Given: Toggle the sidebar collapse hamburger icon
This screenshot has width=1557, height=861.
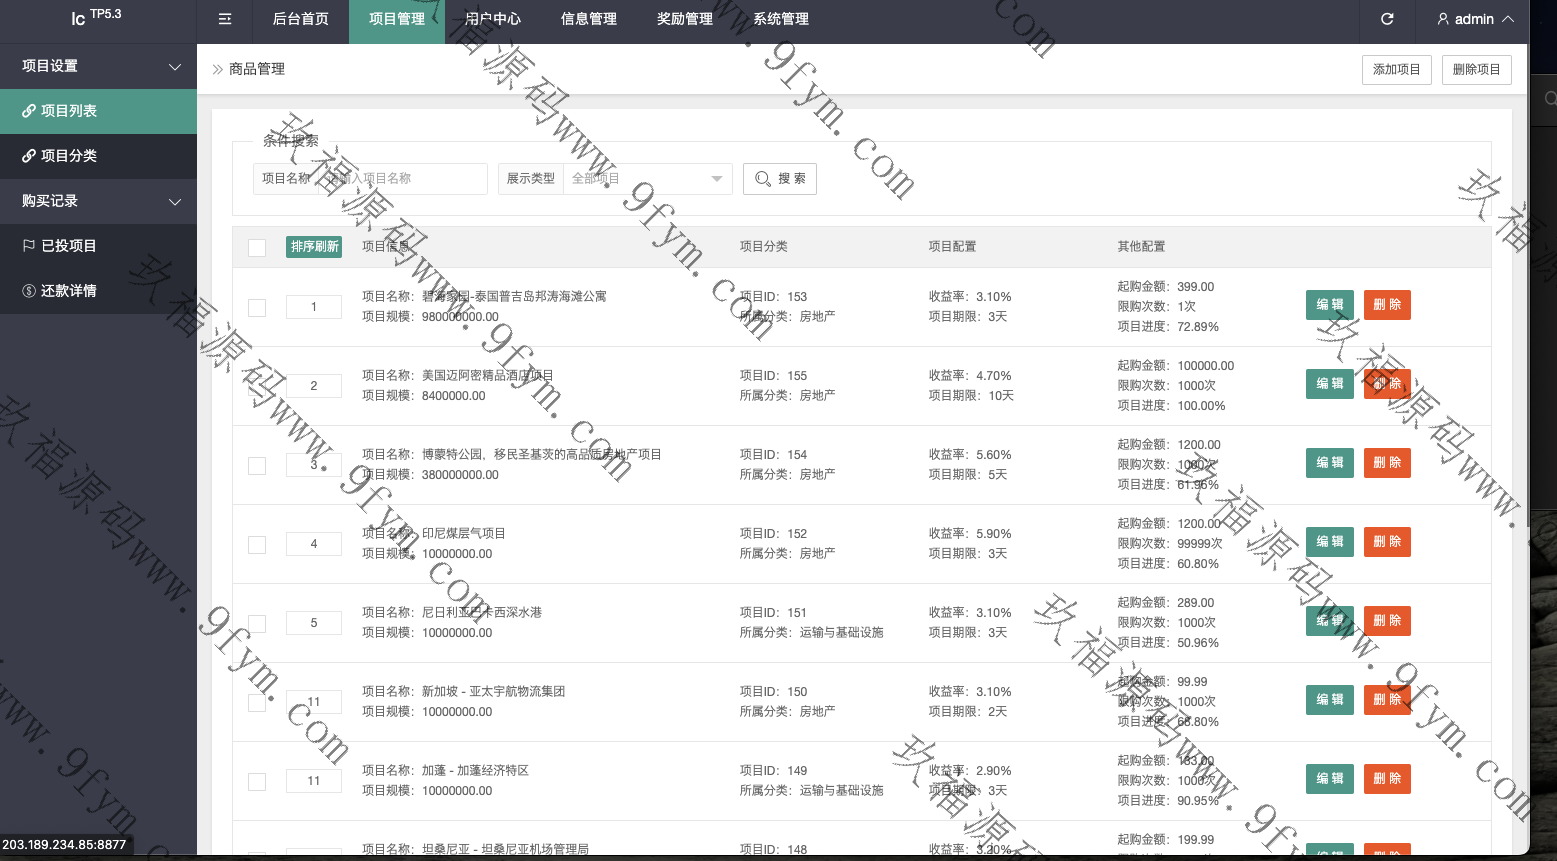Looking at the screenshot, I should click(225, 19).
